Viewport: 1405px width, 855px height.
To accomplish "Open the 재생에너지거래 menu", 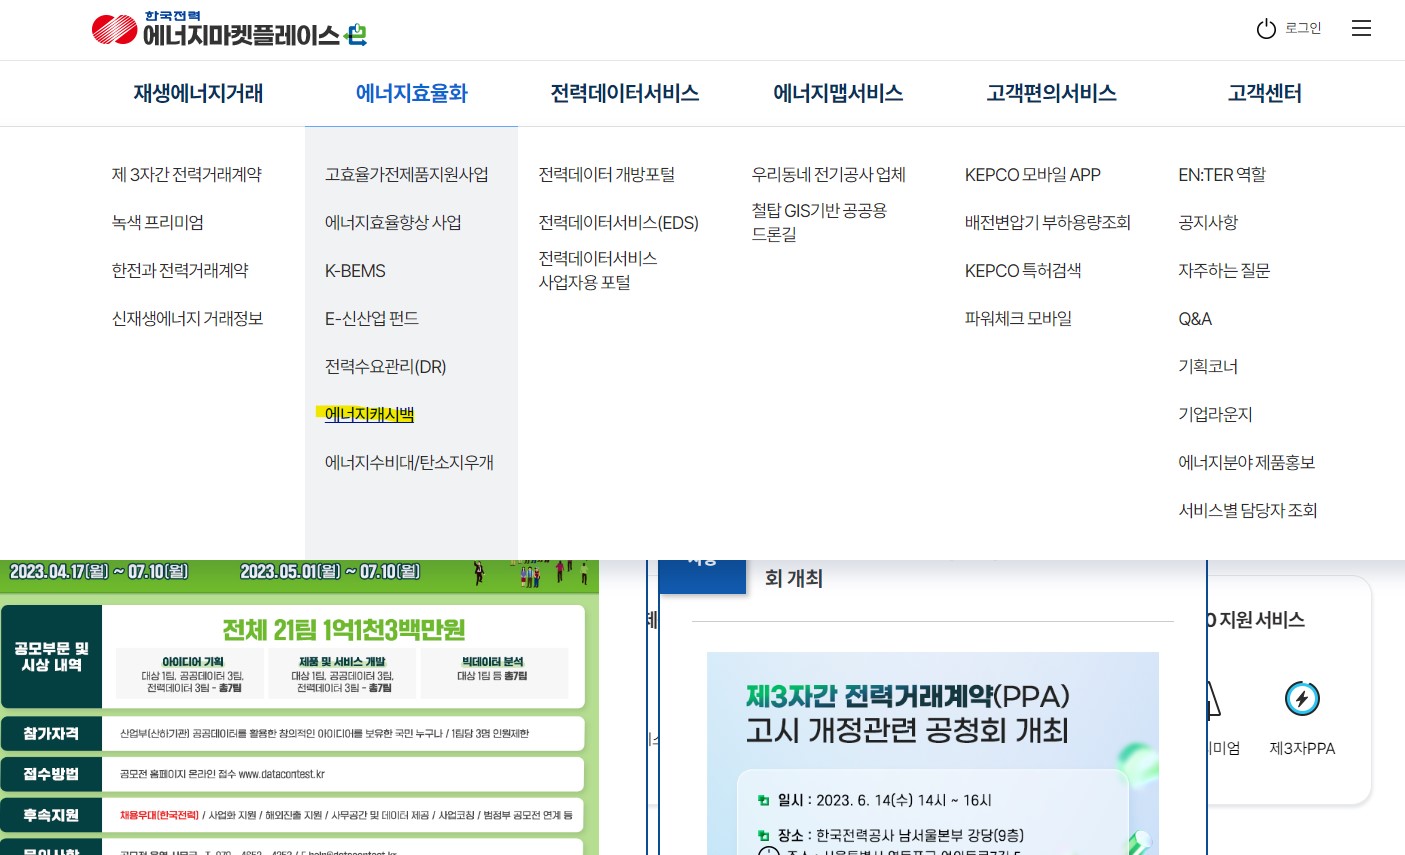I will tap(198, 93).
